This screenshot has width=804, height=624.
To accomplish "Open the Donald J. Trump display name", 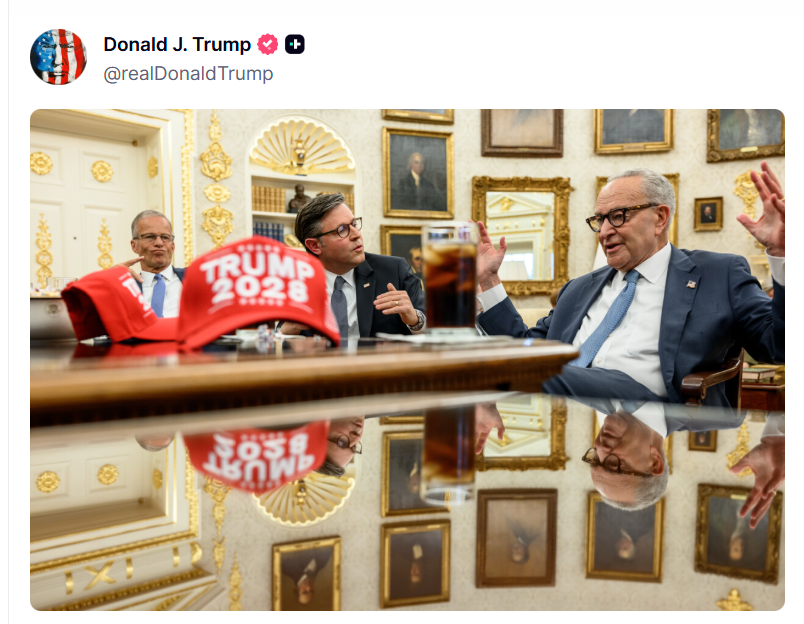I will pyautogui.click(x=177, y=45).
